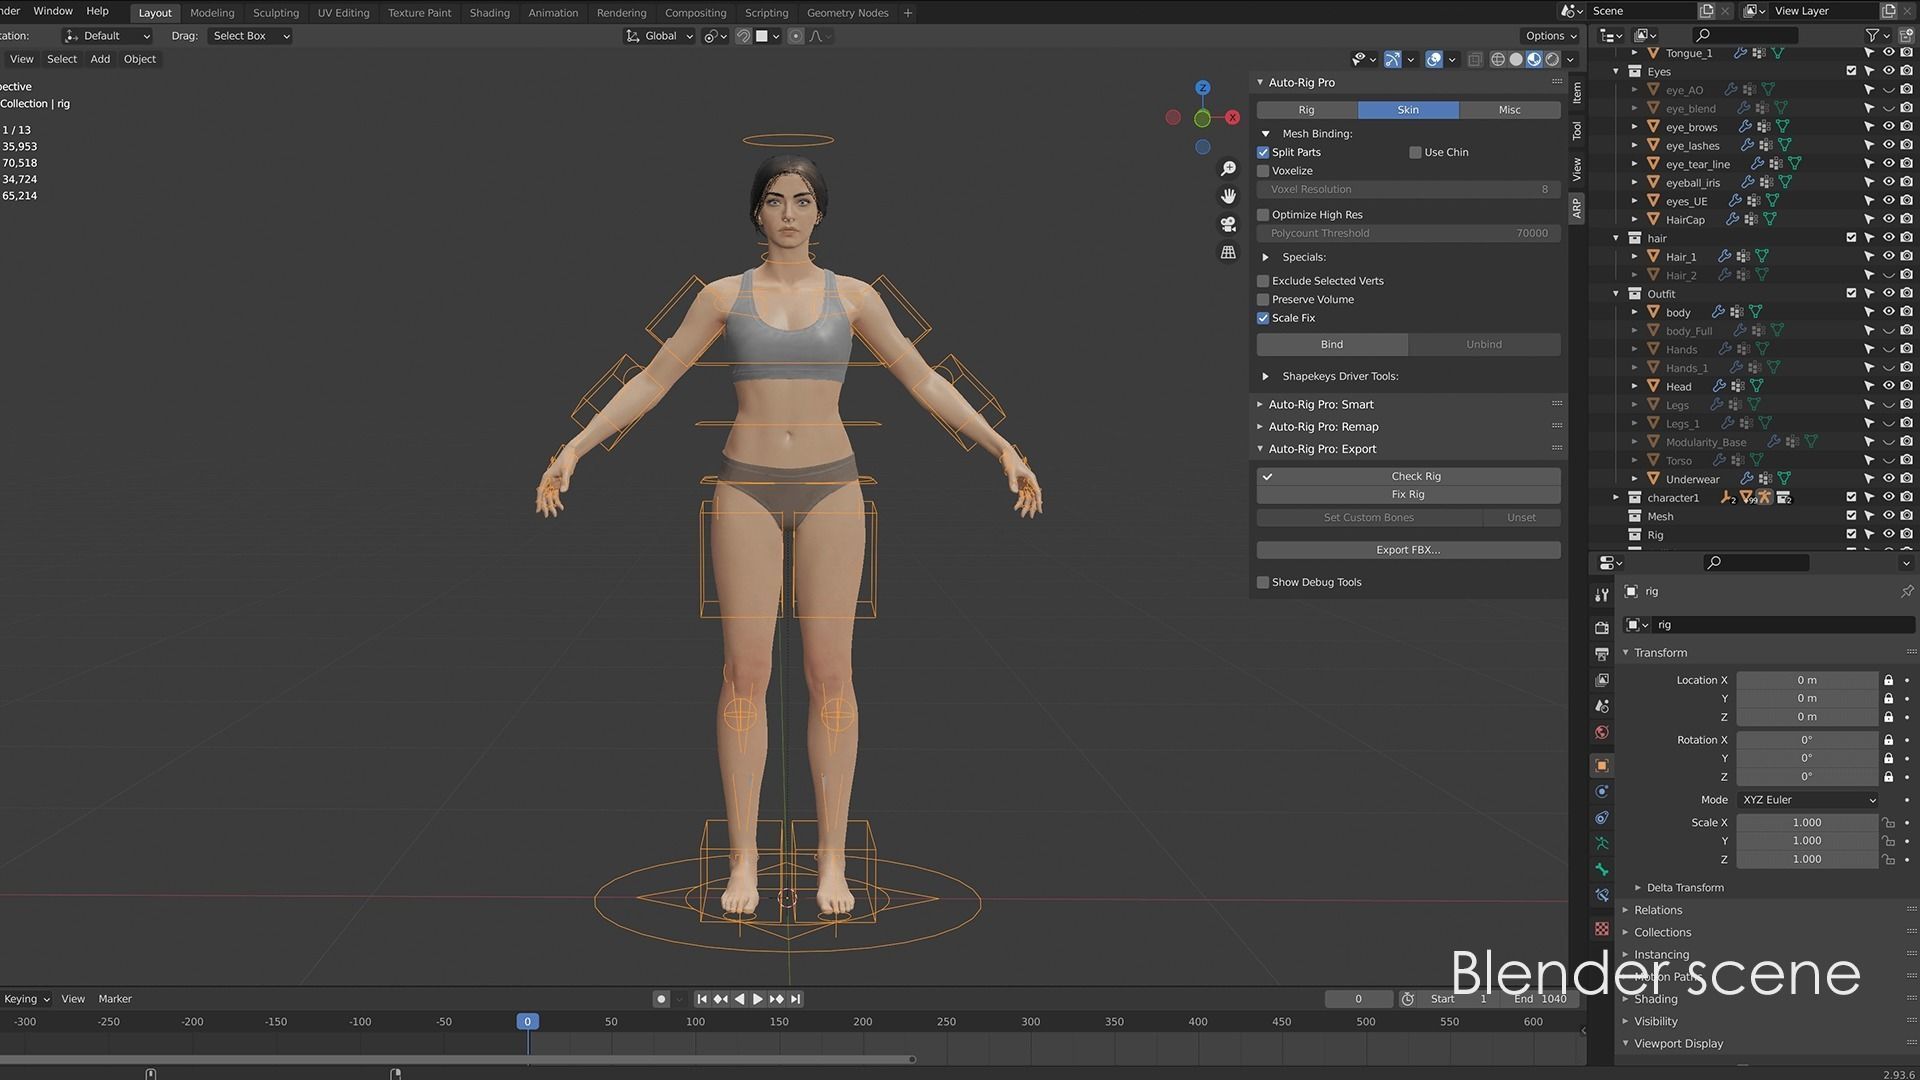Uncheck the Scale Fix checkbox
The image size is (1920, 1080).
1263,318
